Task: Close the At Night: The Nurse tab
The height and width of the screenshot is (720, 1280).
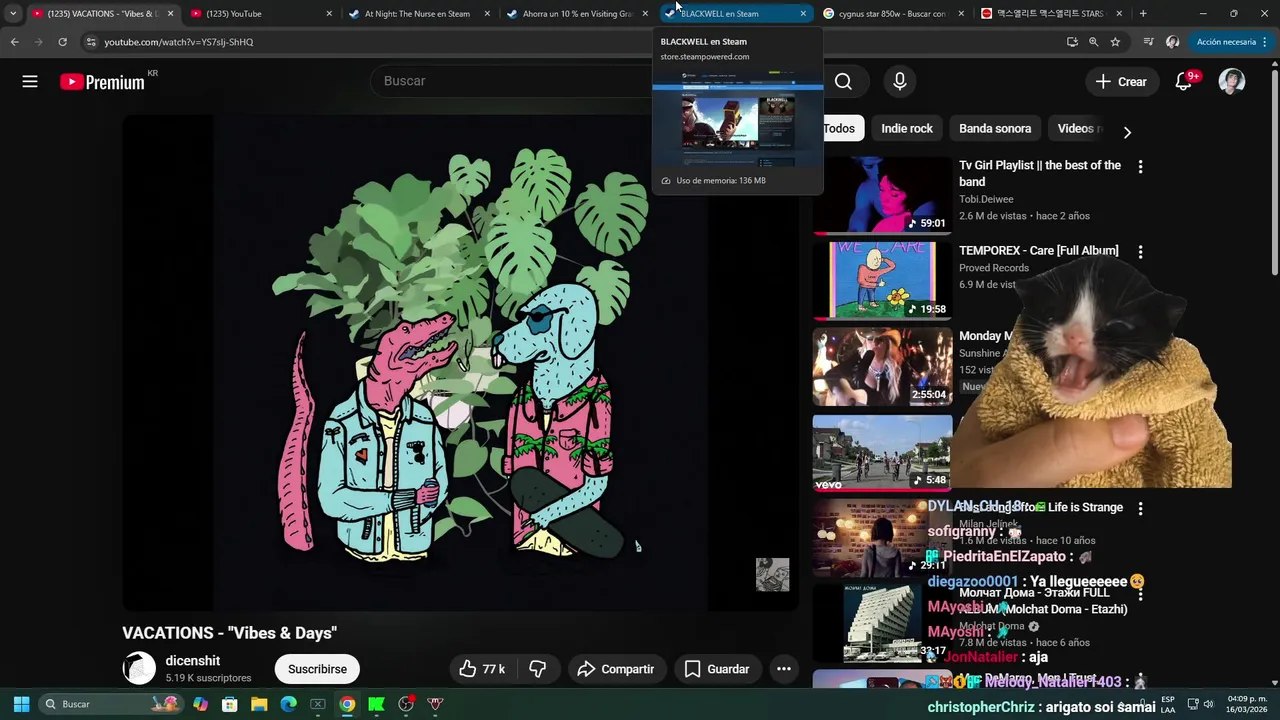Action: click(x=487, y=14)
